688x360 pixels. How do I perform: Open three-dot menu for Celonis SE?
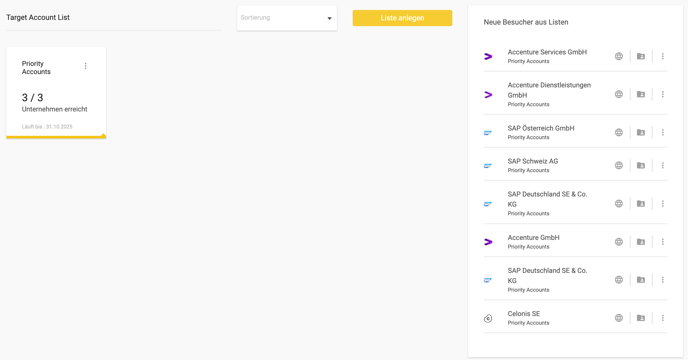tap(663, 318)
